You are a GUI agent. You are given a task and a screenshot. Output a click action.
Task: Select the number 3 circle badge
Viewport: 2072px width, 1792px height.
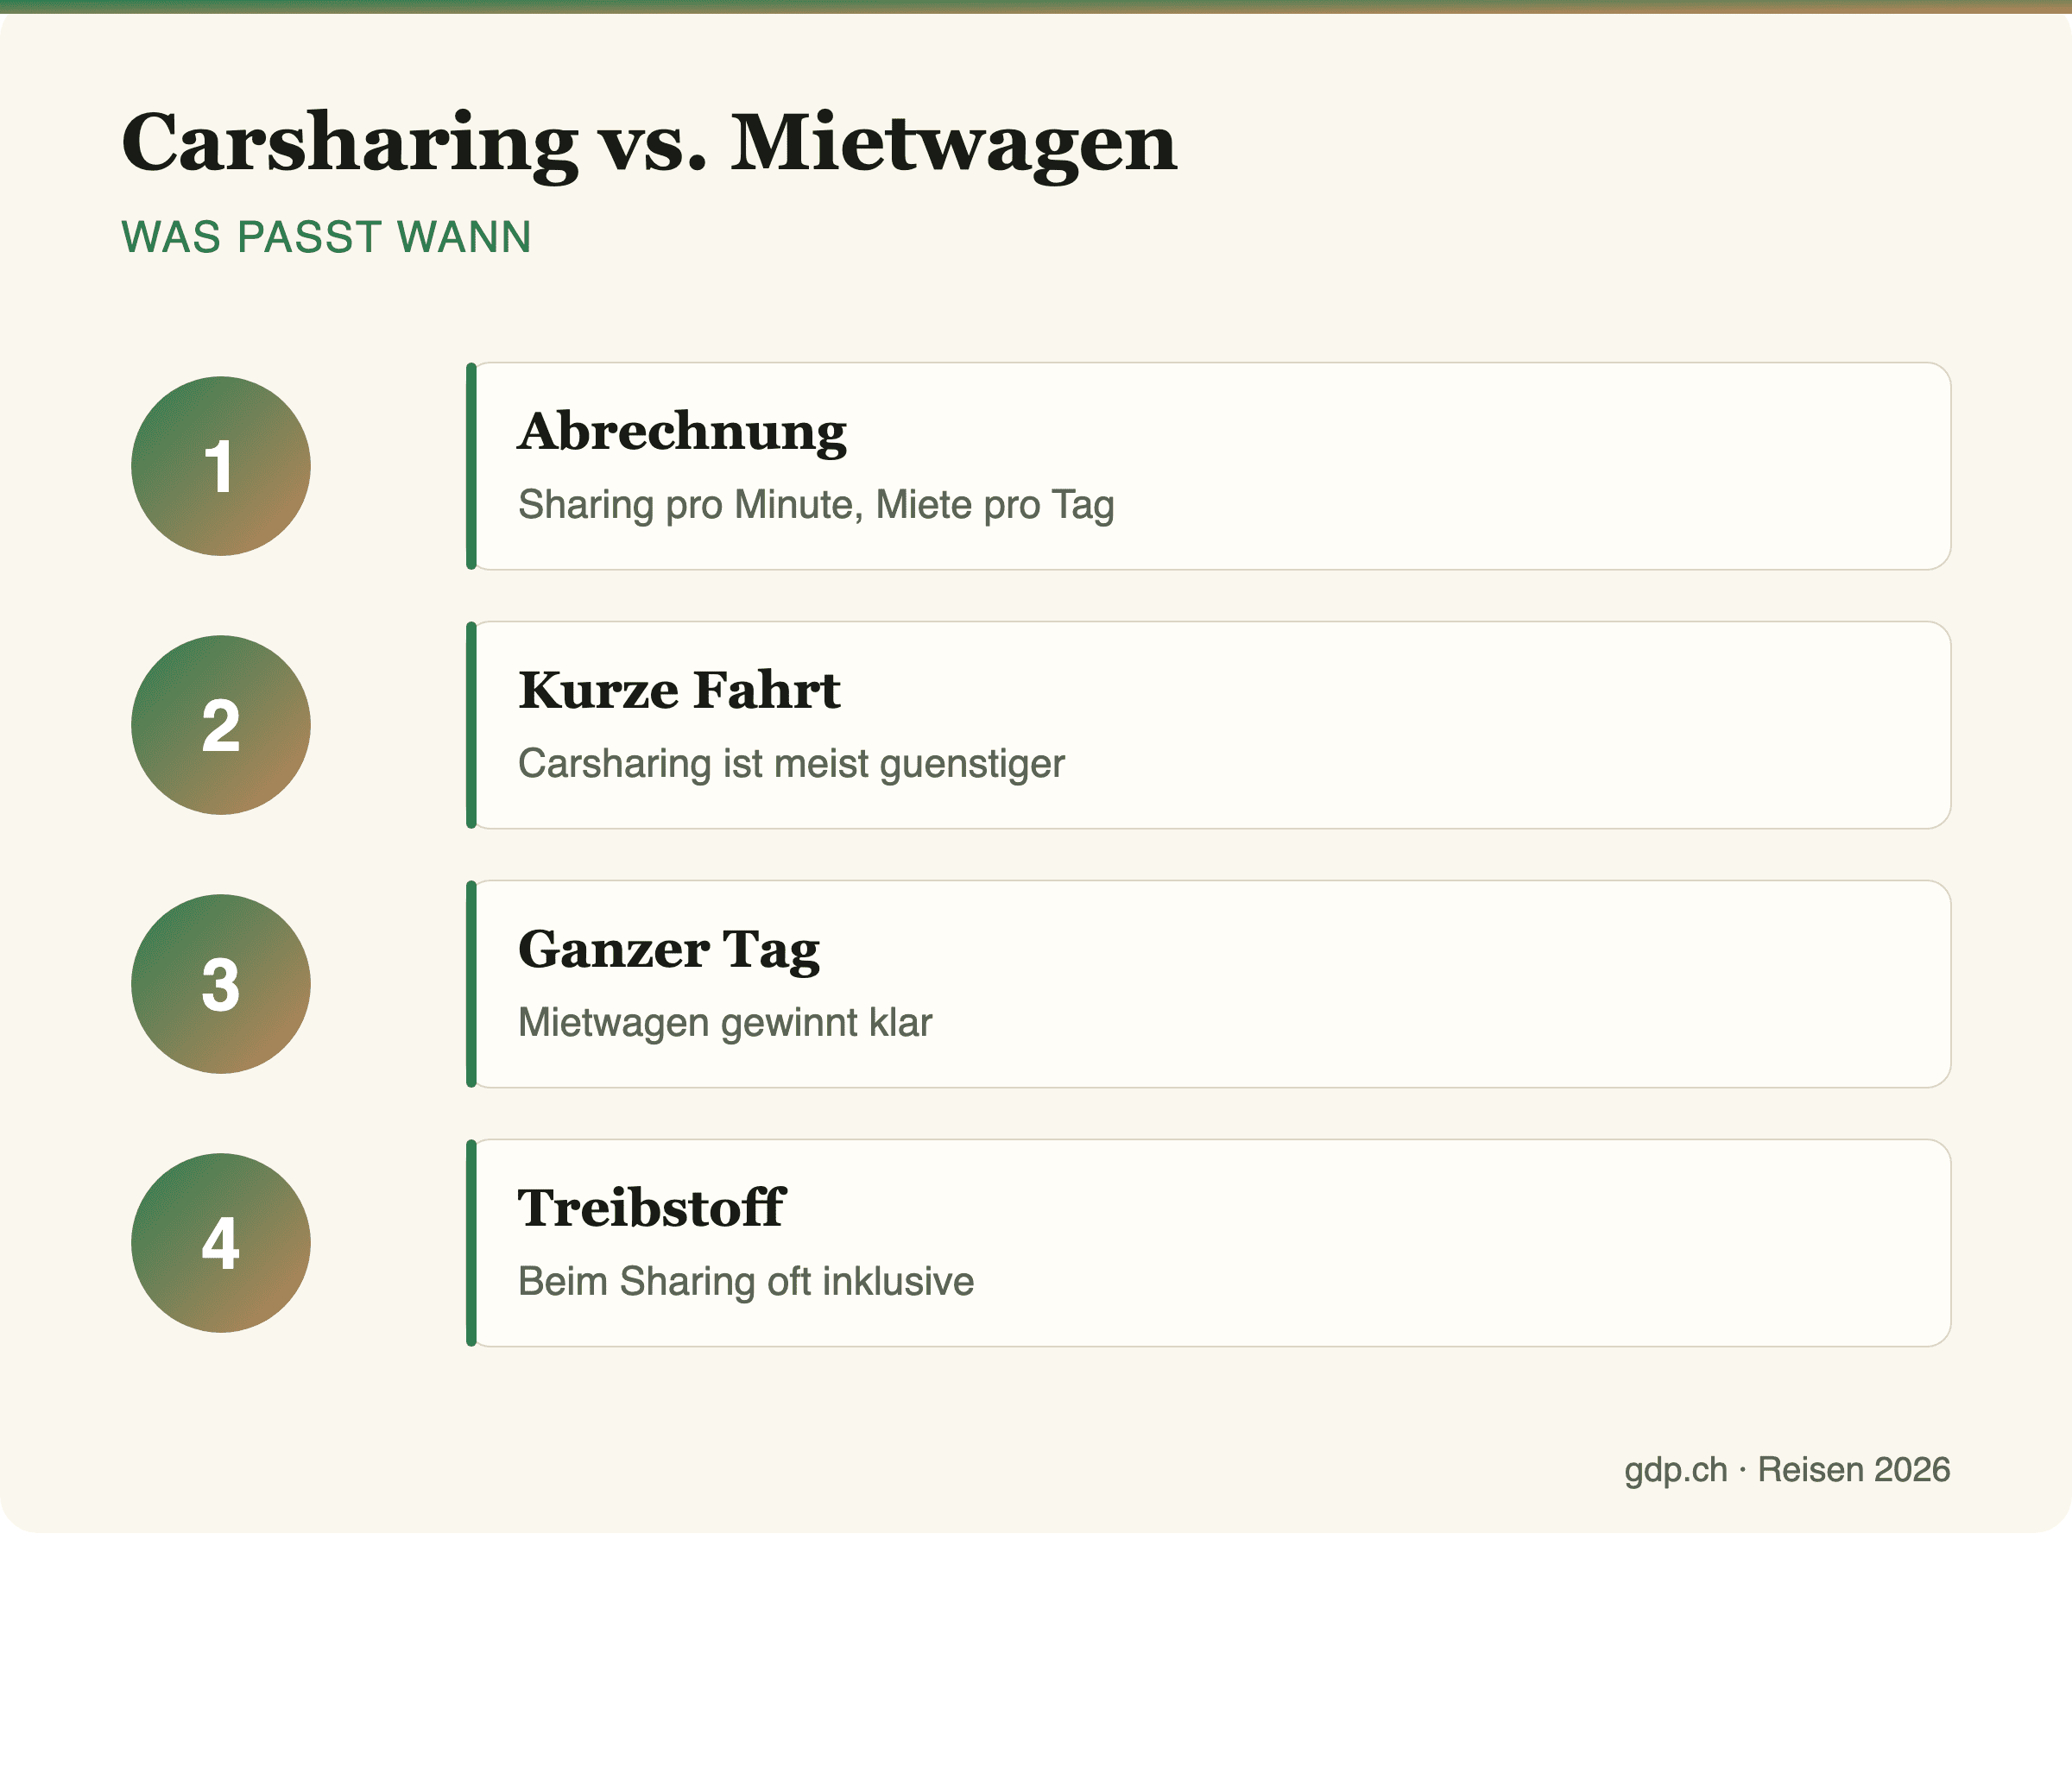point(221,984)
